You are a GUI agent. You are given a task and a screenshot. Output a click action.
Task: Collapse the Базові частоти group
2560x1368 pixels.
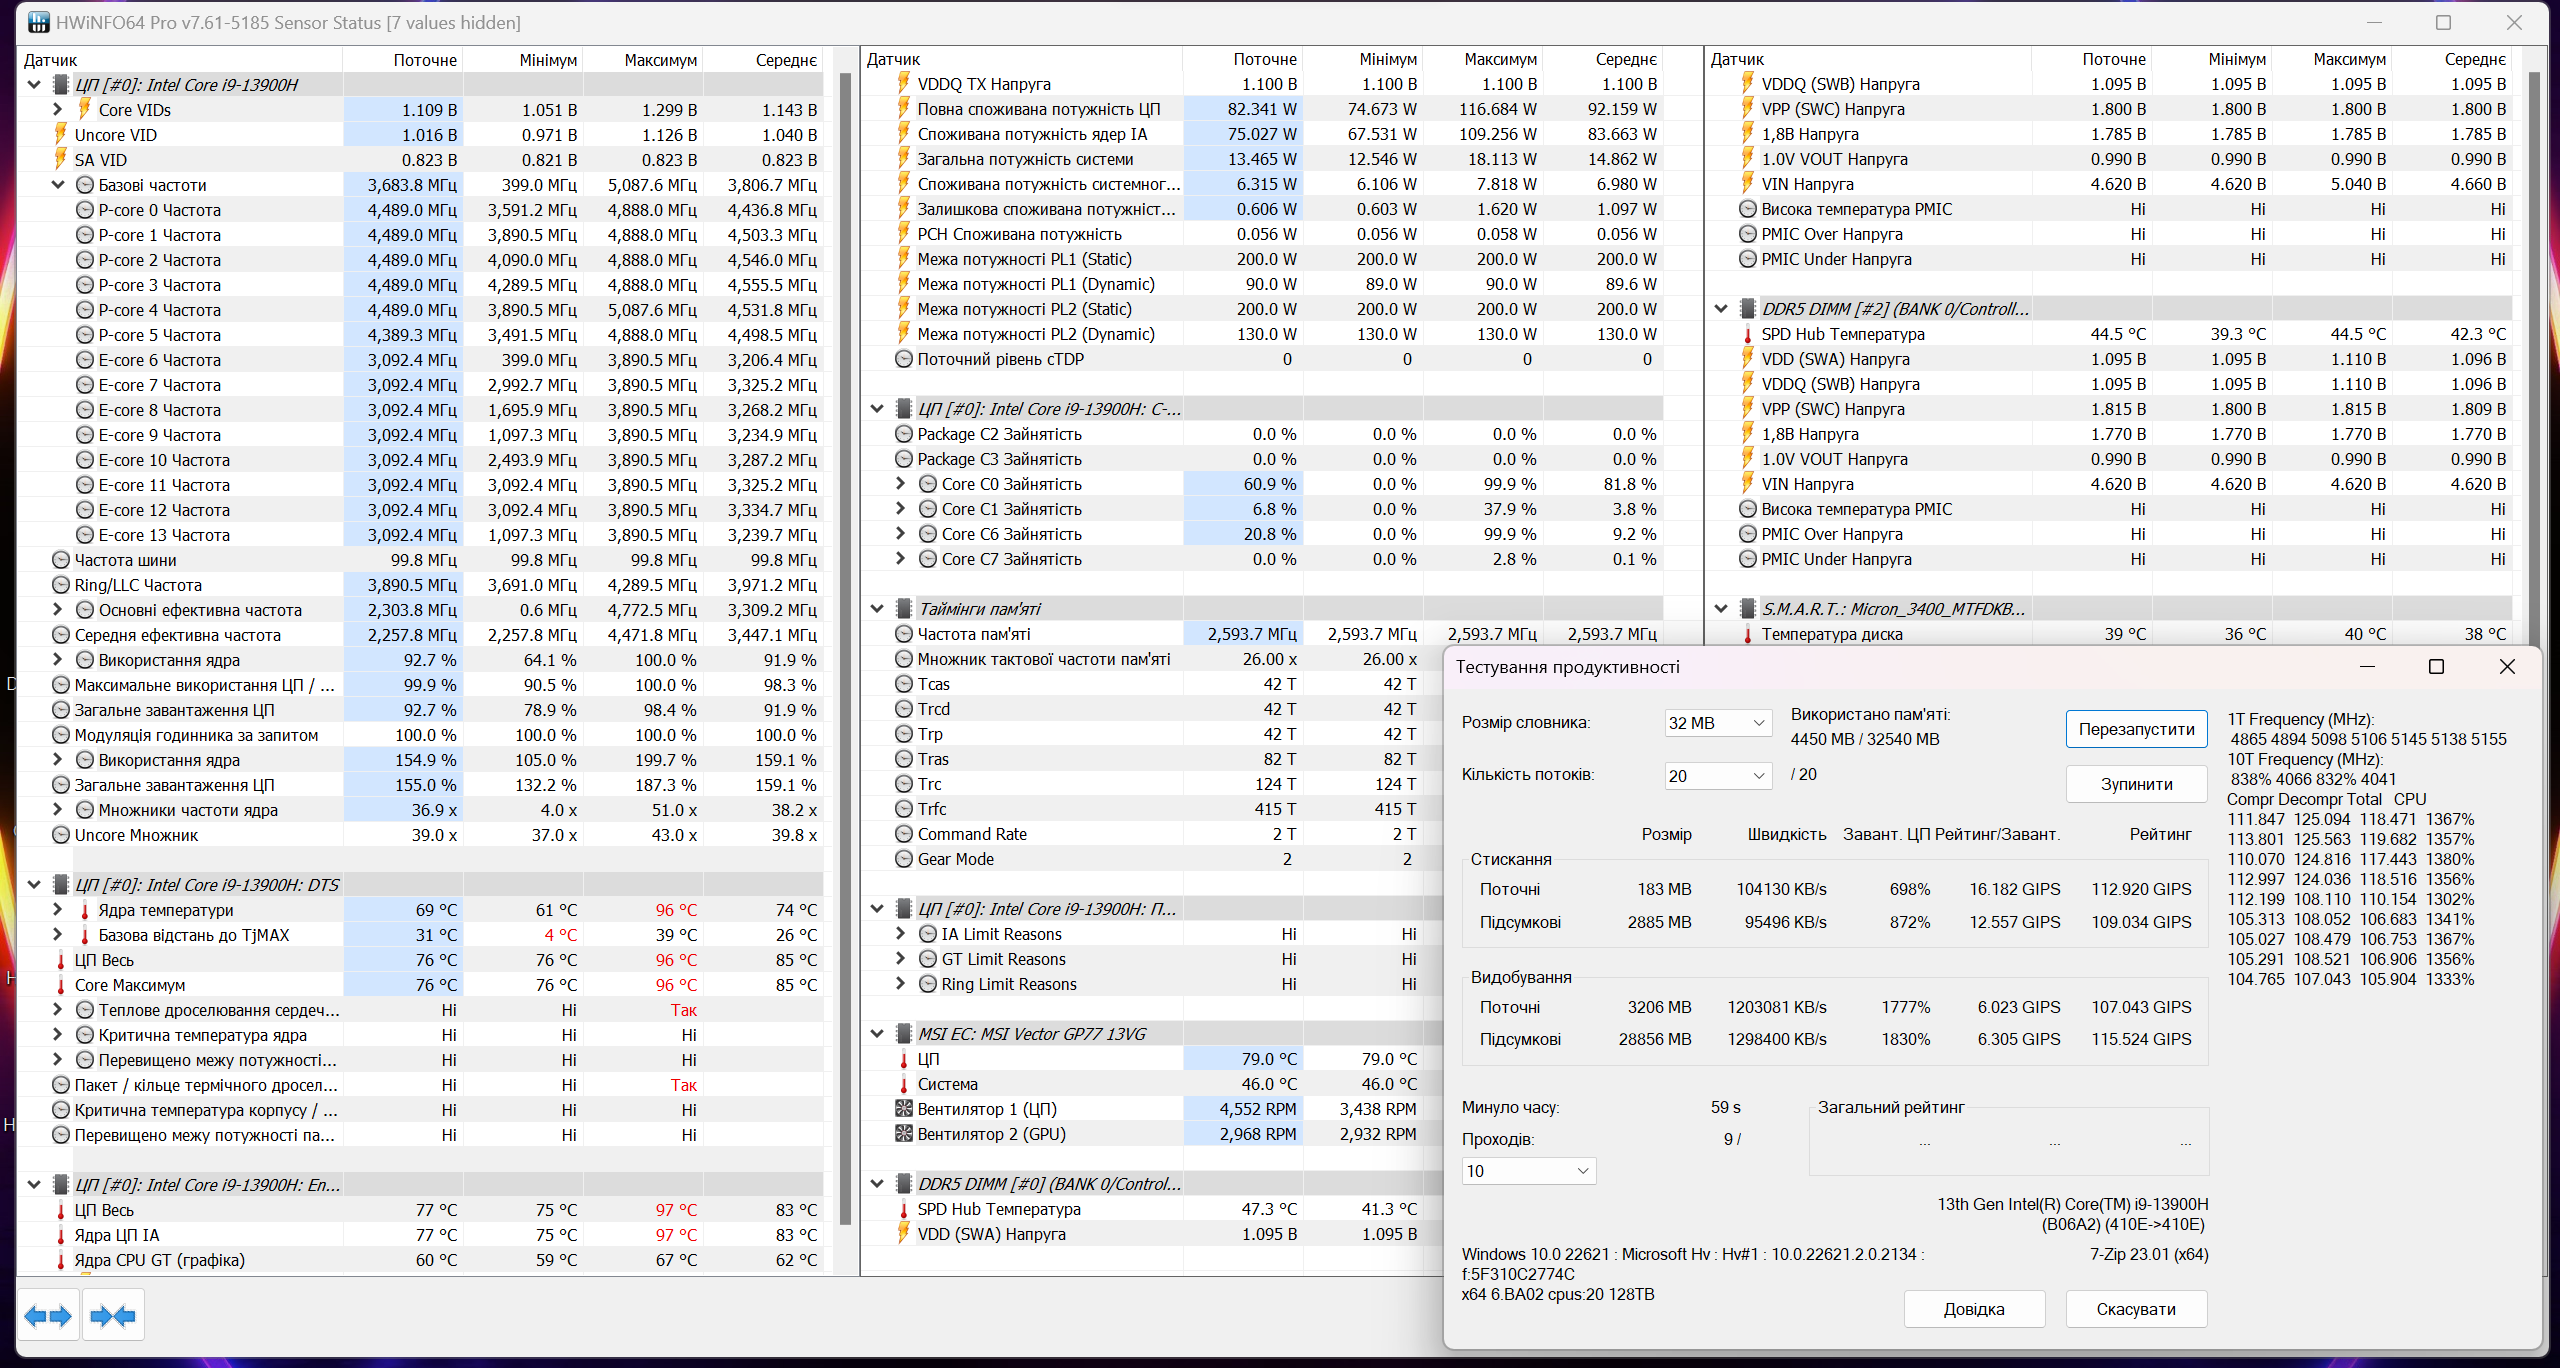tap(58, 185)
